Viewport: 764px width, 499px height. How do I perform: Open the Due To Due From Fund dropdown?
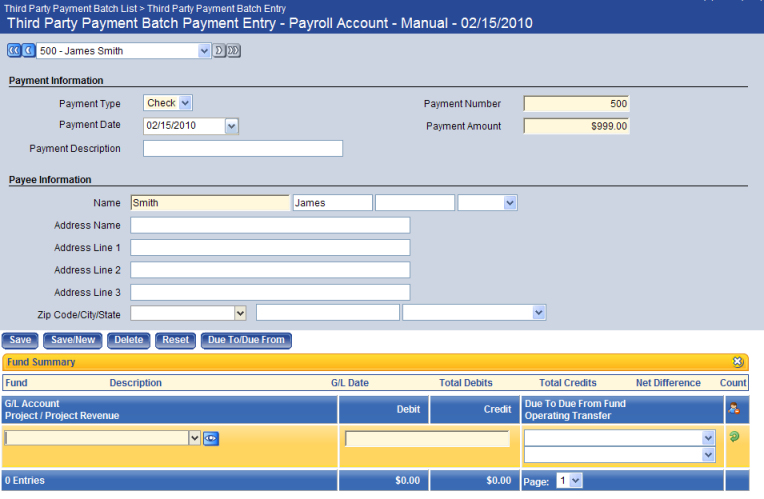click(709, 438)
